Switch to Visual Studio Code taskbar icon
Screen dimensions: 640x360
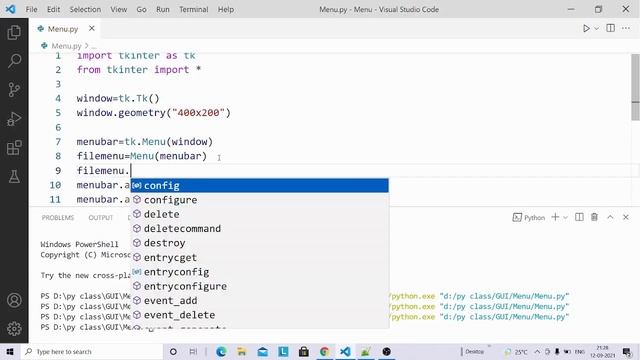[x=345, y=351]
